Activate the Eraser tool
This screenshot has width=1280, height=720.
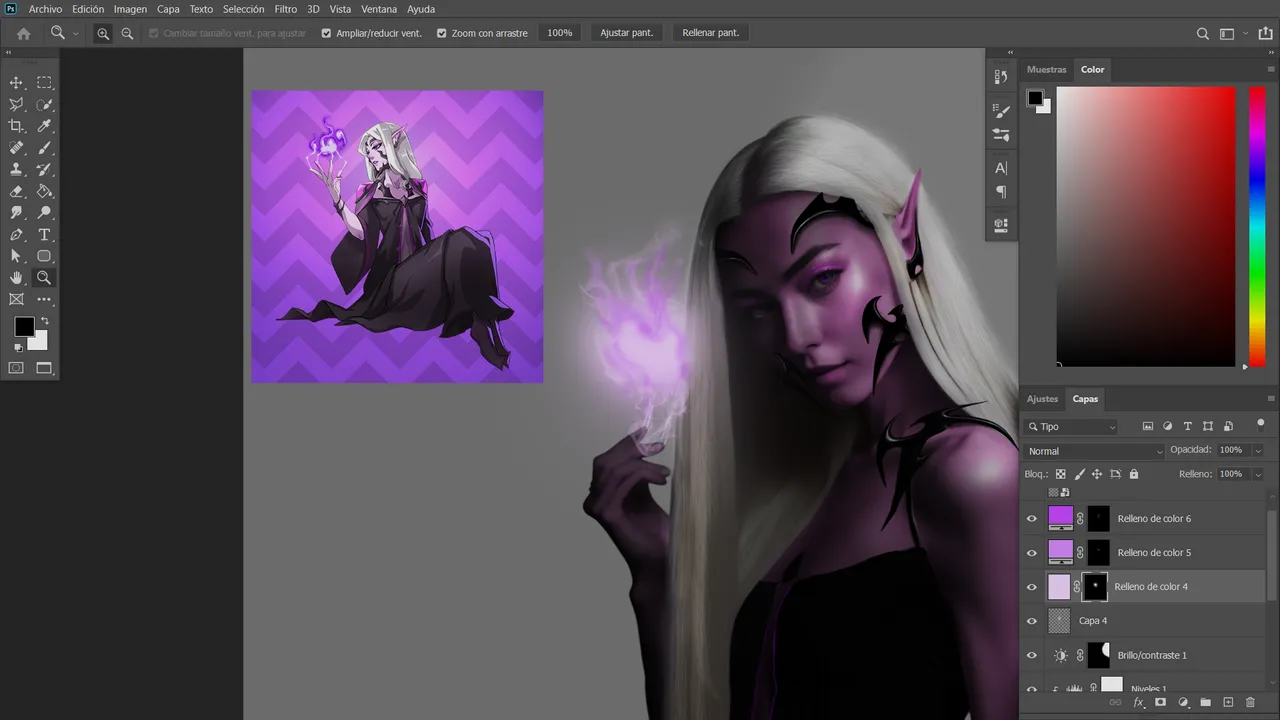[x=16, y=191]
